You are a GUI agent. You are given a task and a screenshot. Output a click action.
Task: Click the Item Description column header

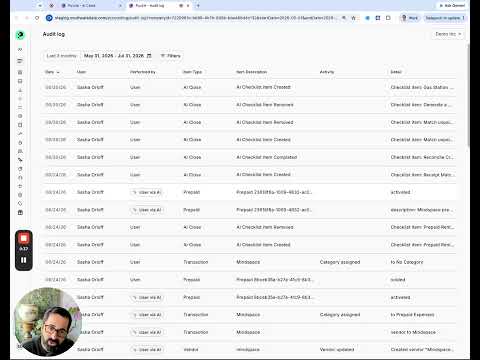pos(252,72)
